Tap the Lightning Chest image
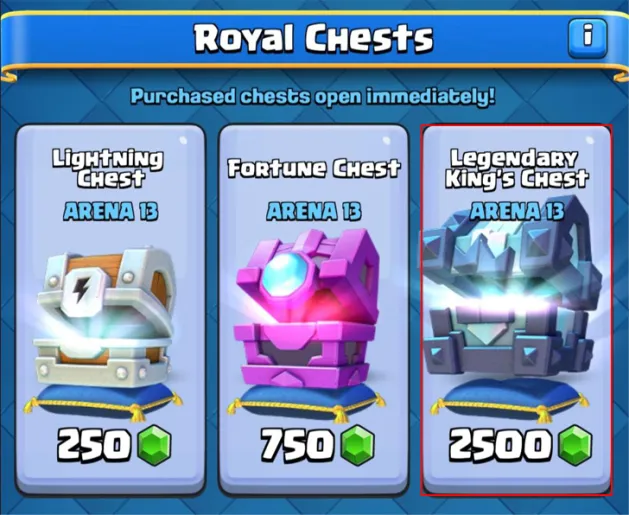 [106, 319]
